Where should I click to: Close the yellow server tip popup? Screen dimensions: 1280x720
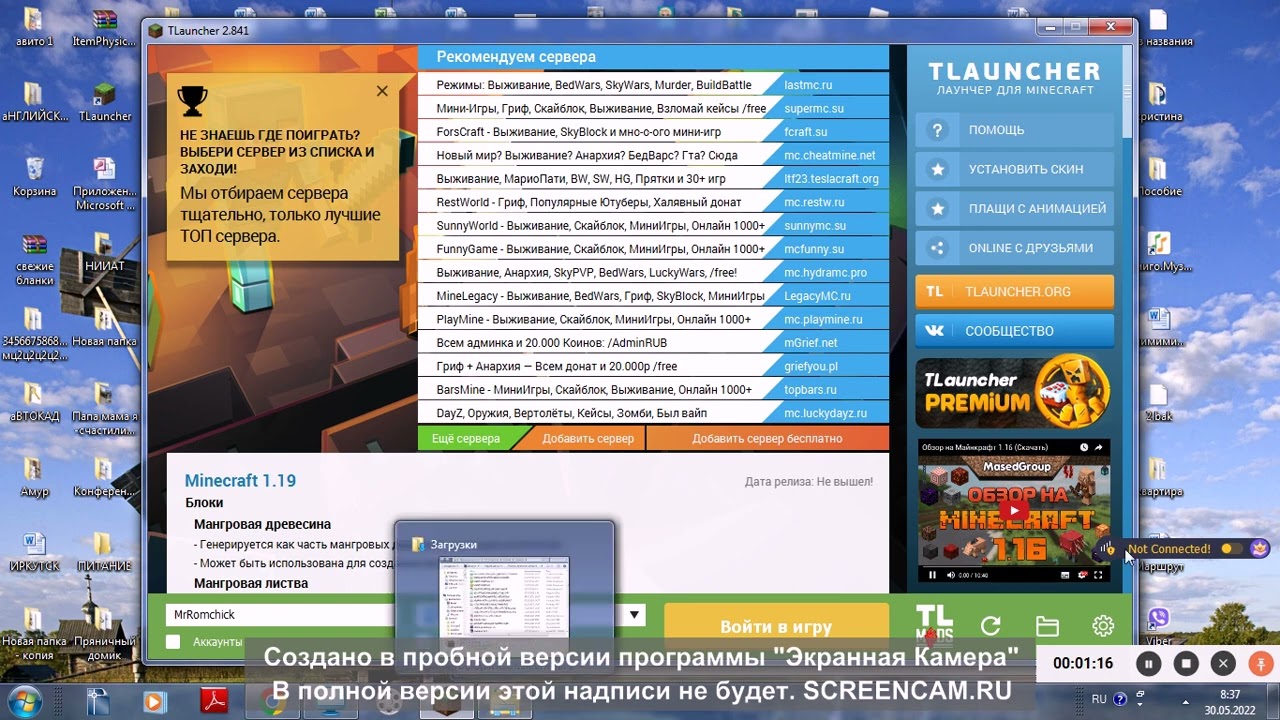(382, 91)
